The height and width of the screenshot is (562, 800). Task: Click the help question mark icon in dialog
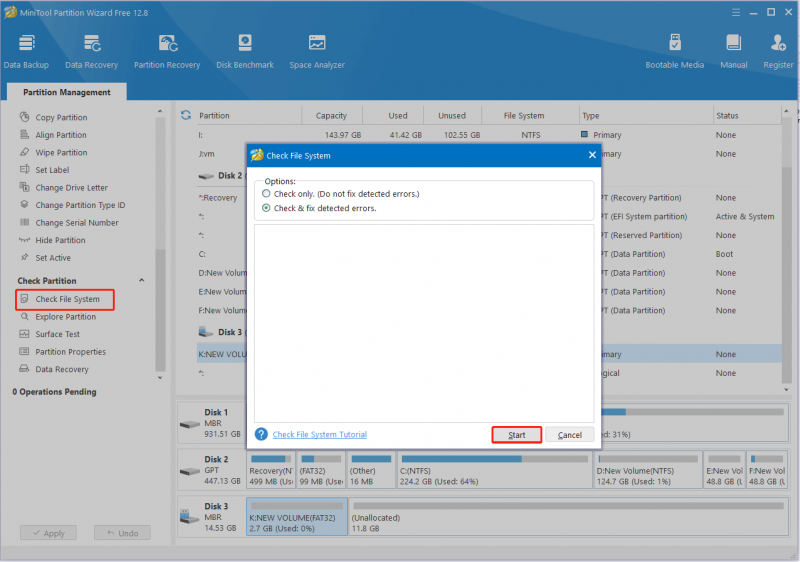[x=261, y=434]
